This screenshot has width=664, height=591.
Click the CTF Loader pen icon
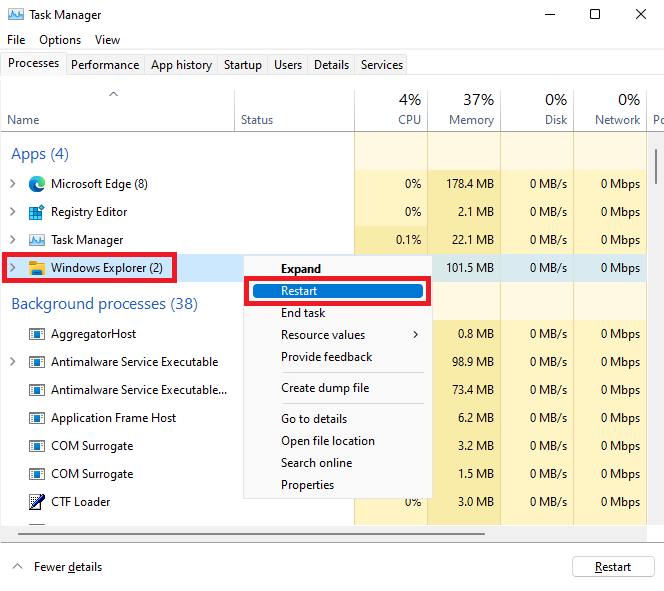point(37,502)
